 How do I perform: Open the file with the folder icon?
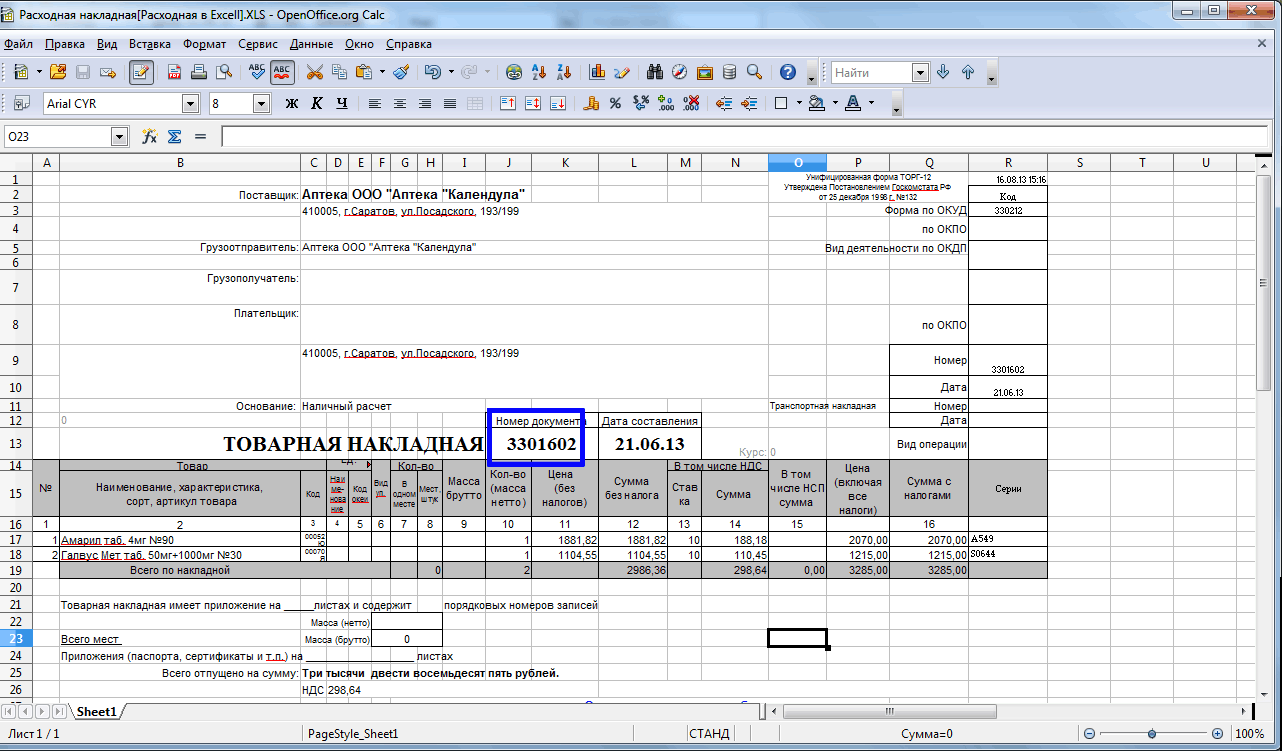click(58, 72)
